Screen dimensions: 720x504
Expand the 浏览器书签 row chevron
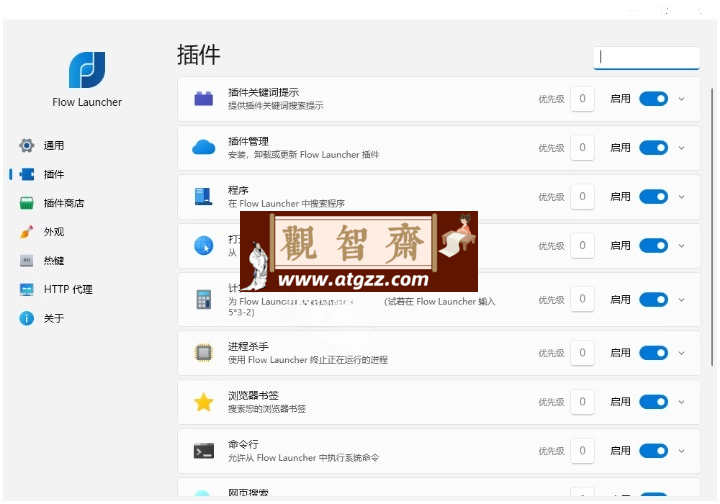(x=681, y=402)
